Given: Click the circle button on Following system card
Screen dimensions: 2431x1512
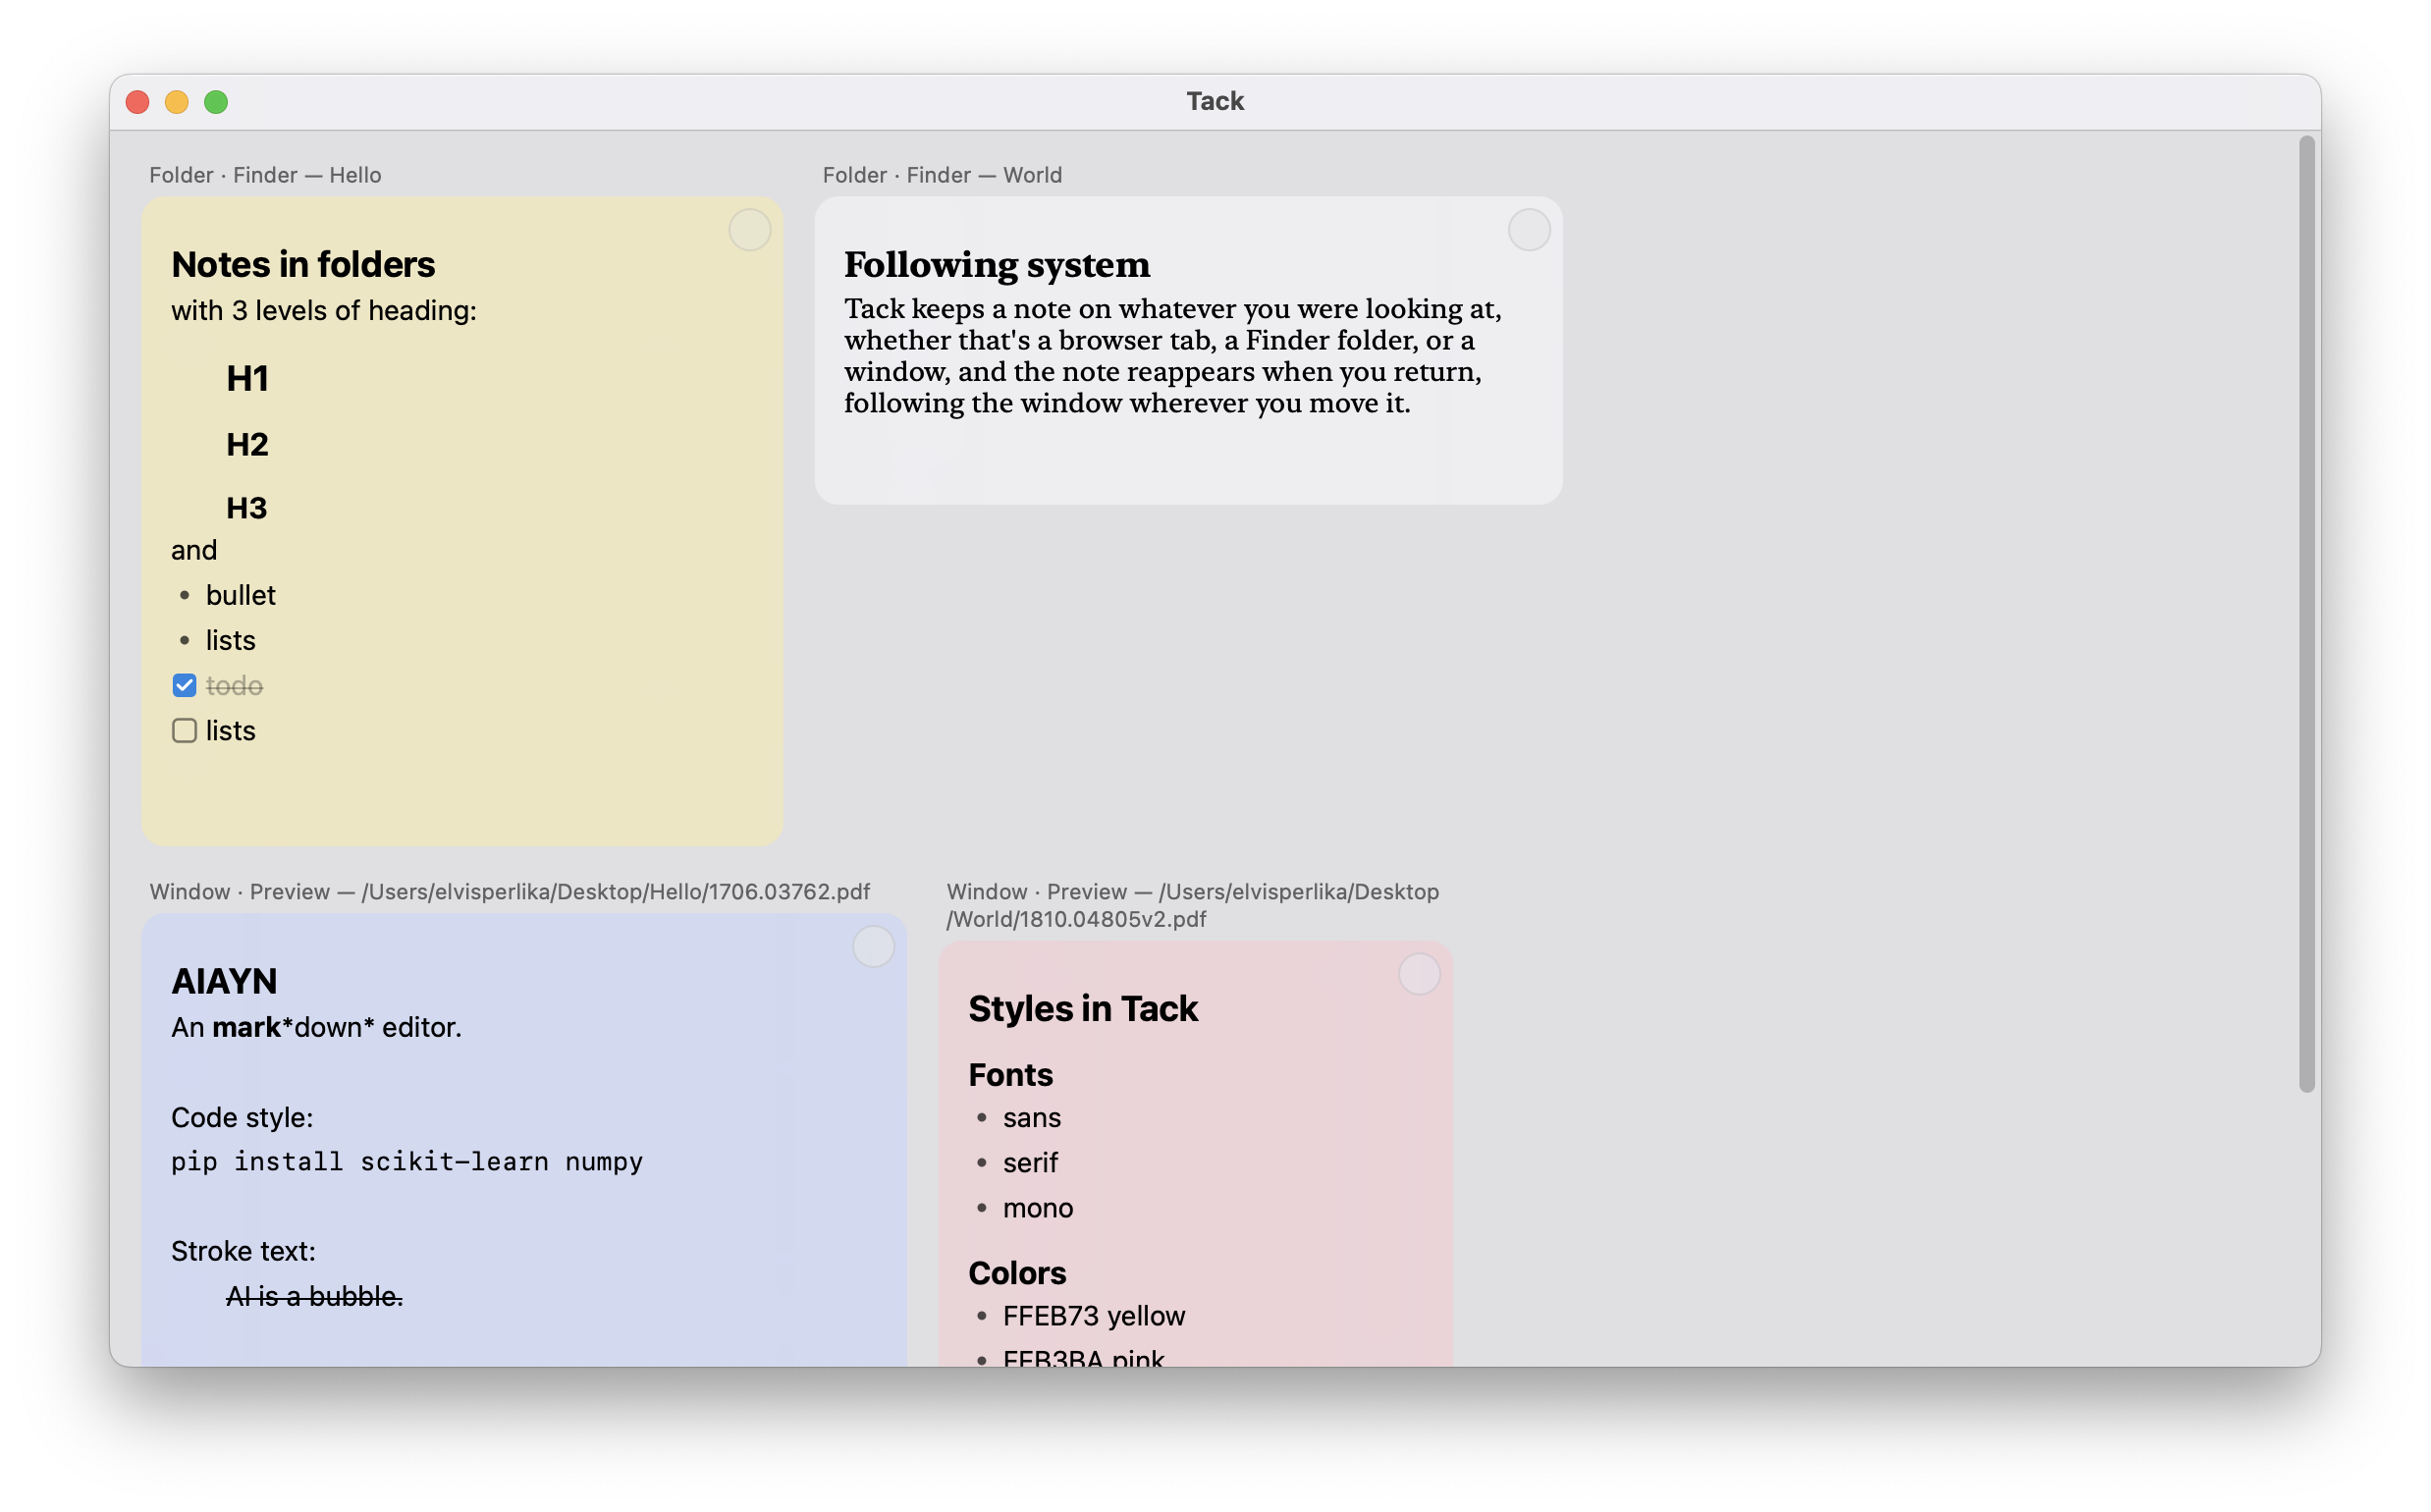Looking at the screenshot, I should (x=1528, y=230).
